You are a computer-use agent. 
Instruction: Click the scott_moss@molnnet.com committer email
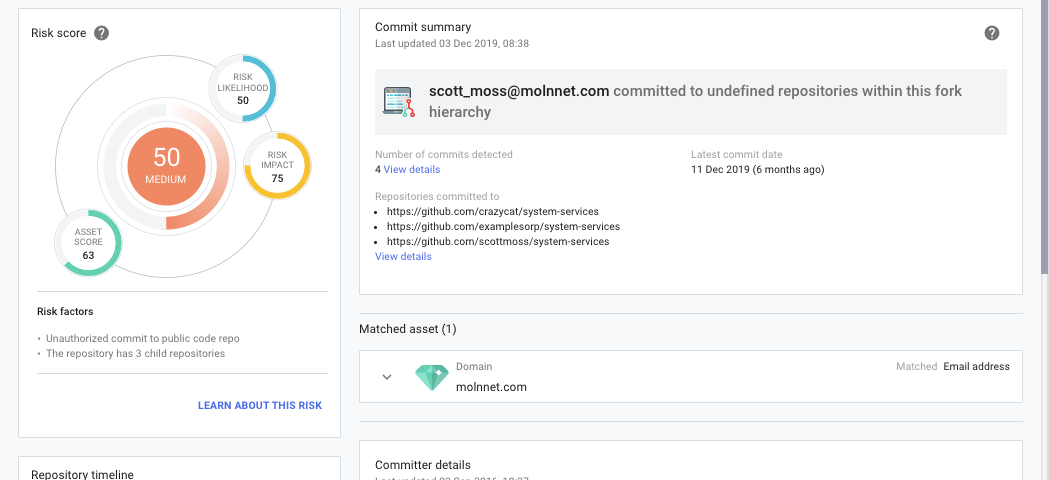519,91
